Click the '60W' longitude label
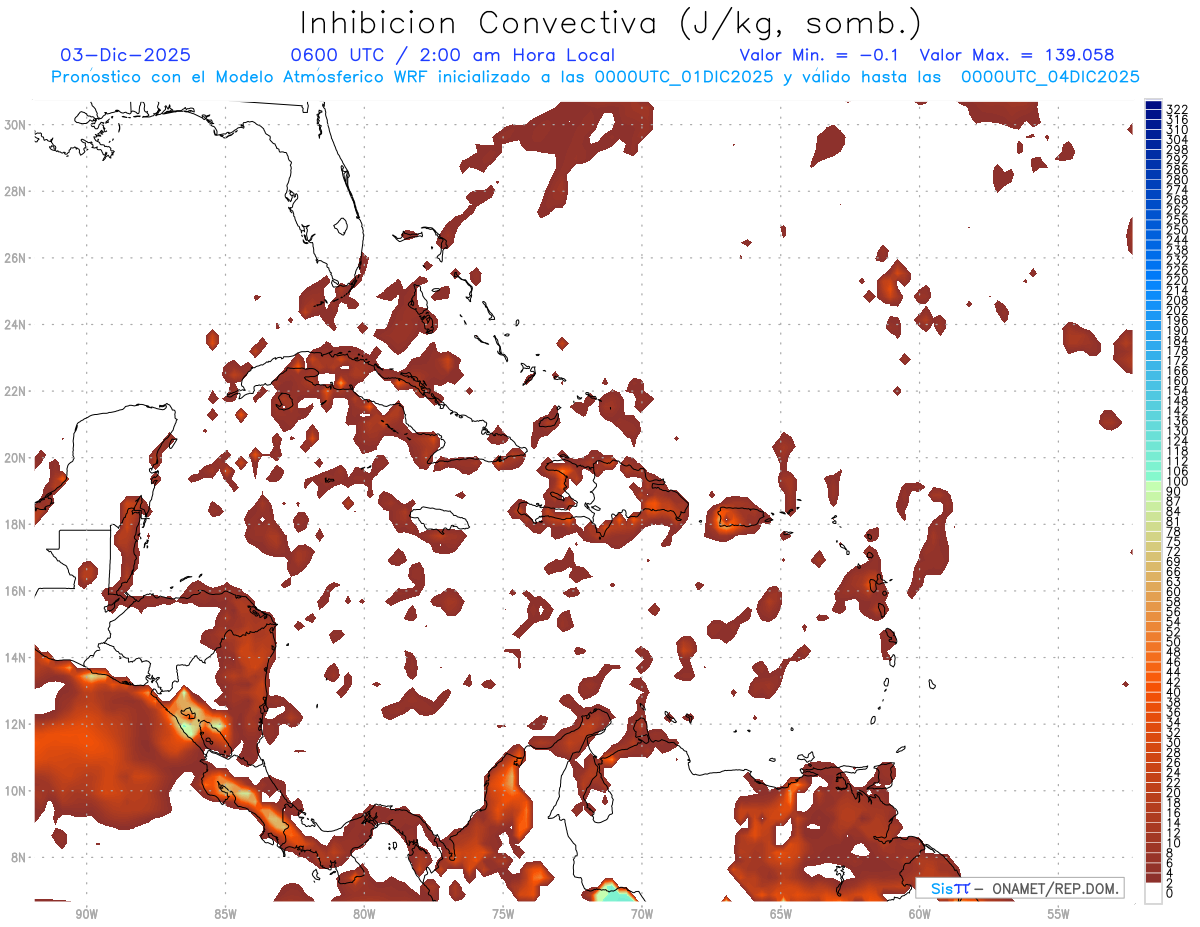The width and height of the screenshot is (1200, 927). 920,914
